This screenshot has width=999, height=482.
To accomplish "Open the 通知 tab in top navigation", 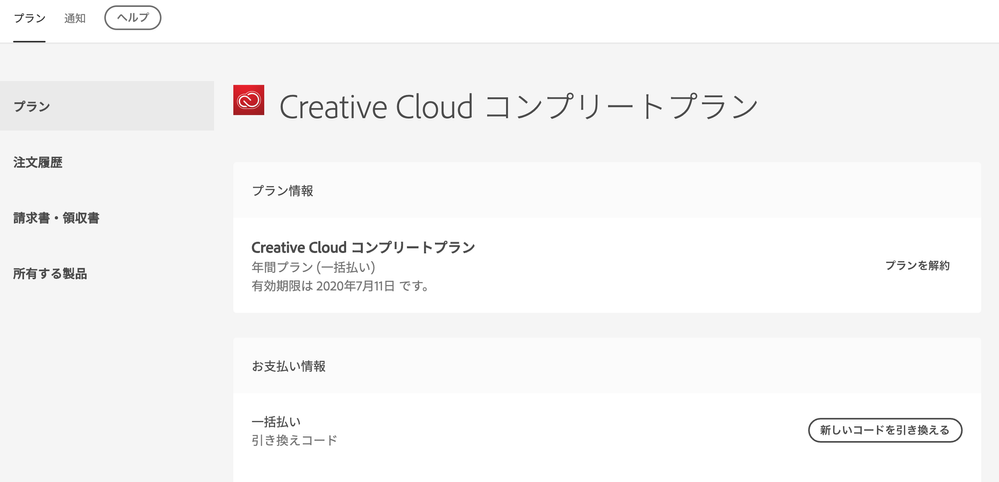I will pos(75,18).
